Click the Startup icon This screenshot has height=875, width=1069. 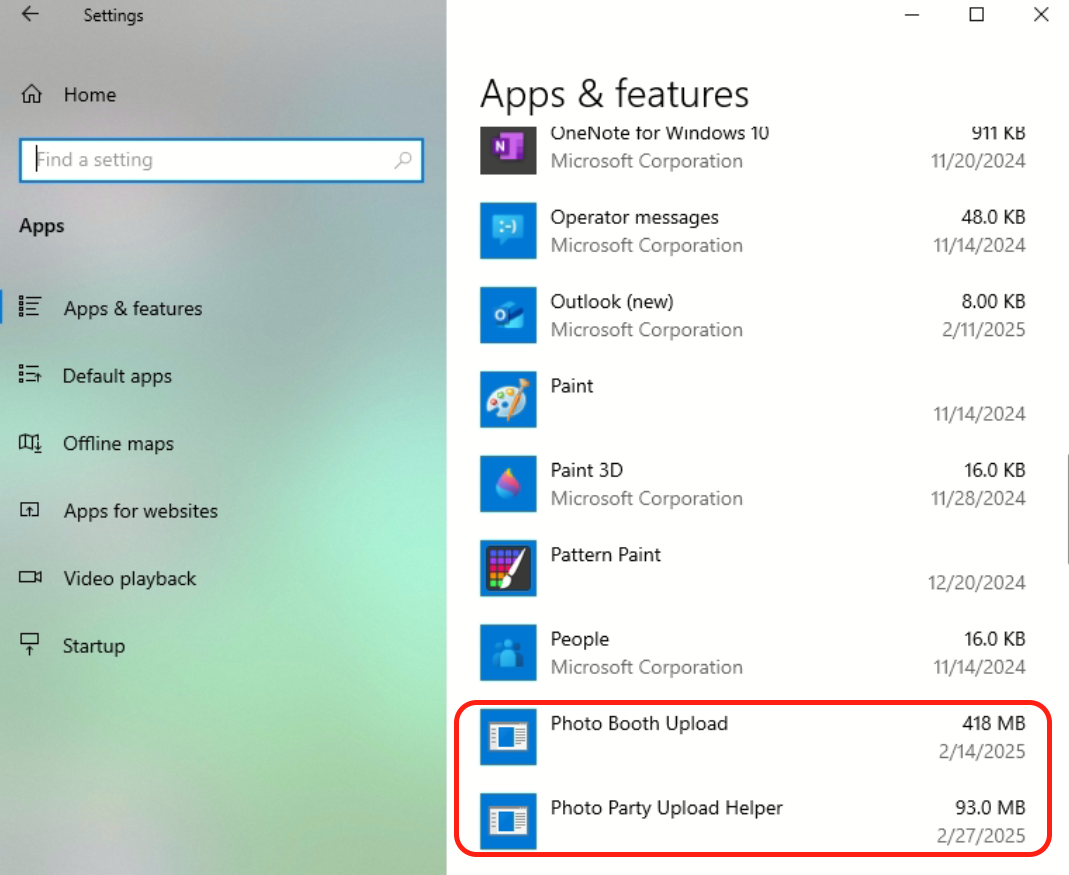29,644
